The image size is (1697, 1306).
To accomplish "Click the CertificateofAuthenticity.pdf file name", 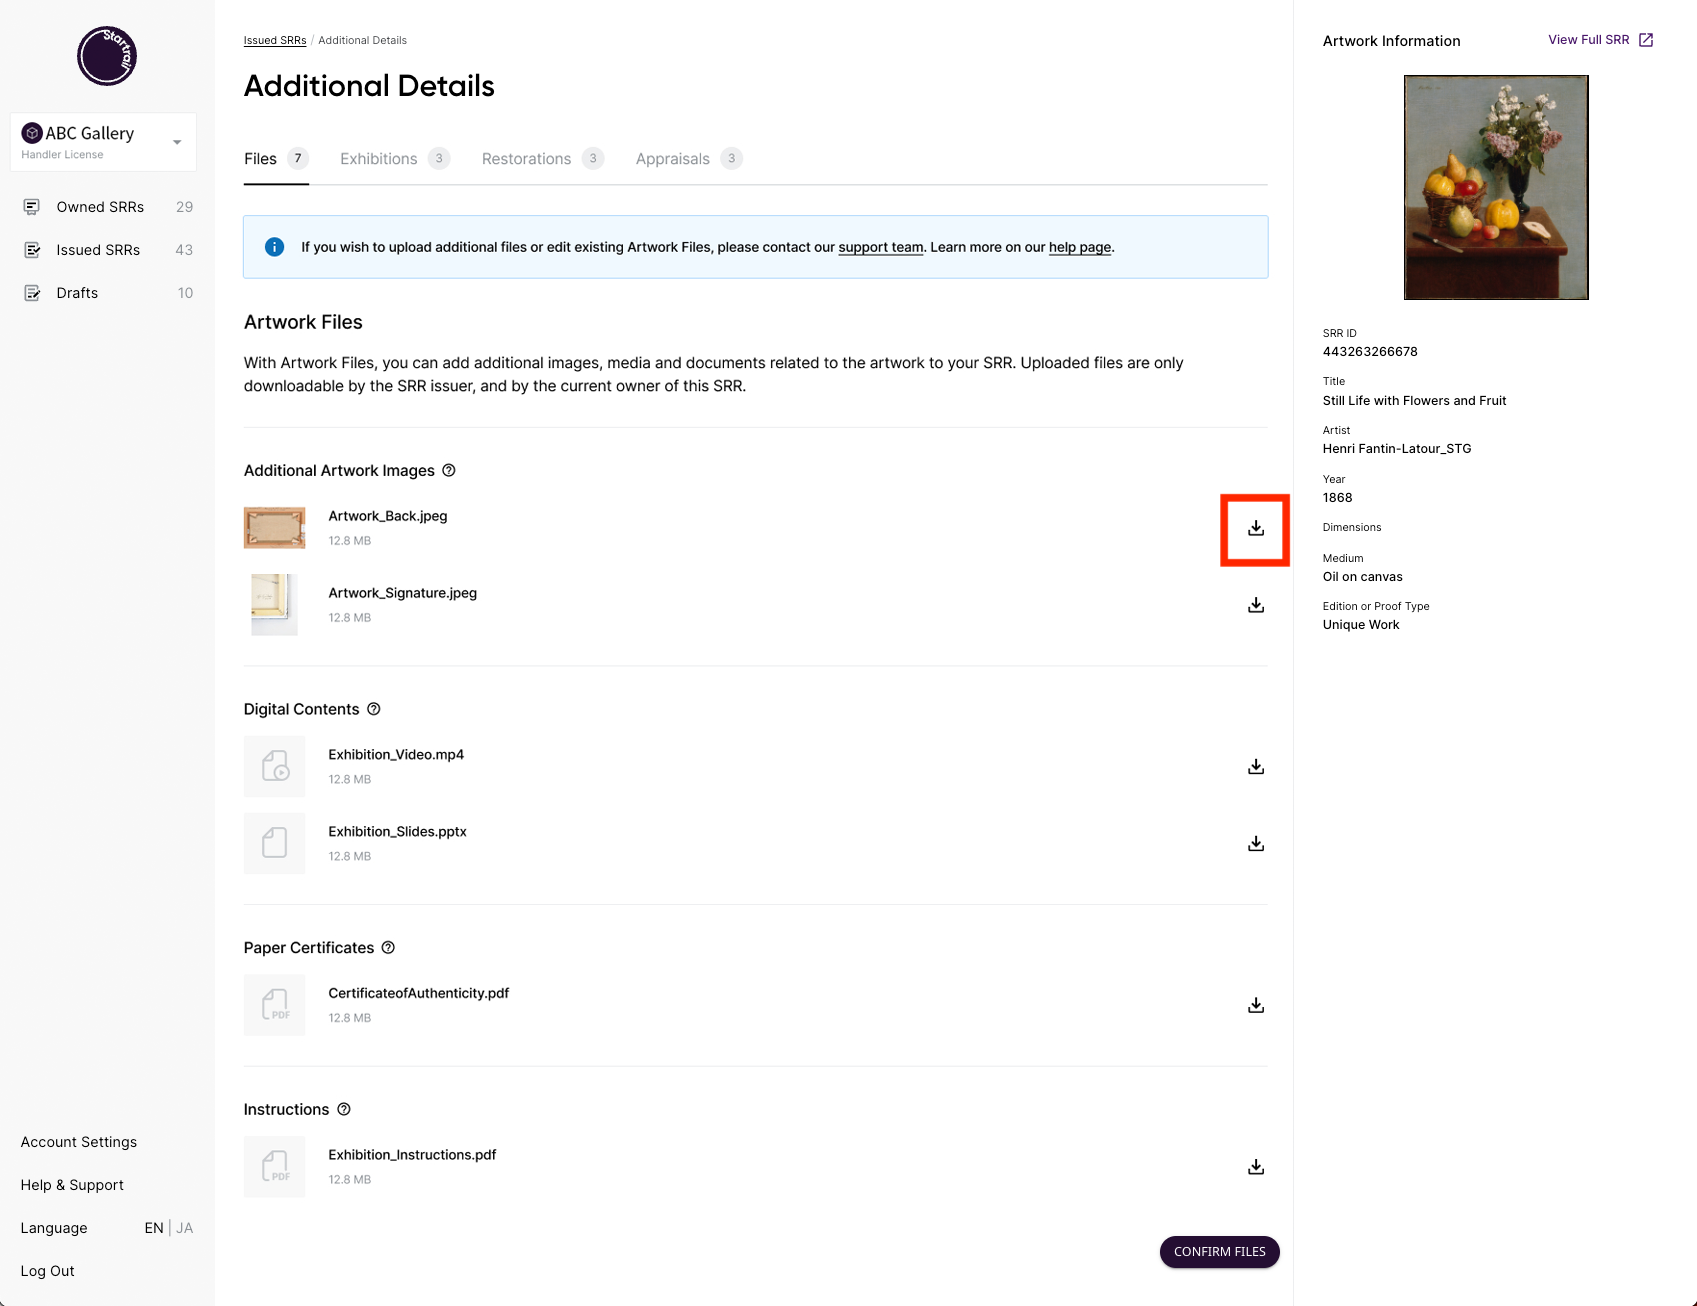I will click(x=419, y=993).
